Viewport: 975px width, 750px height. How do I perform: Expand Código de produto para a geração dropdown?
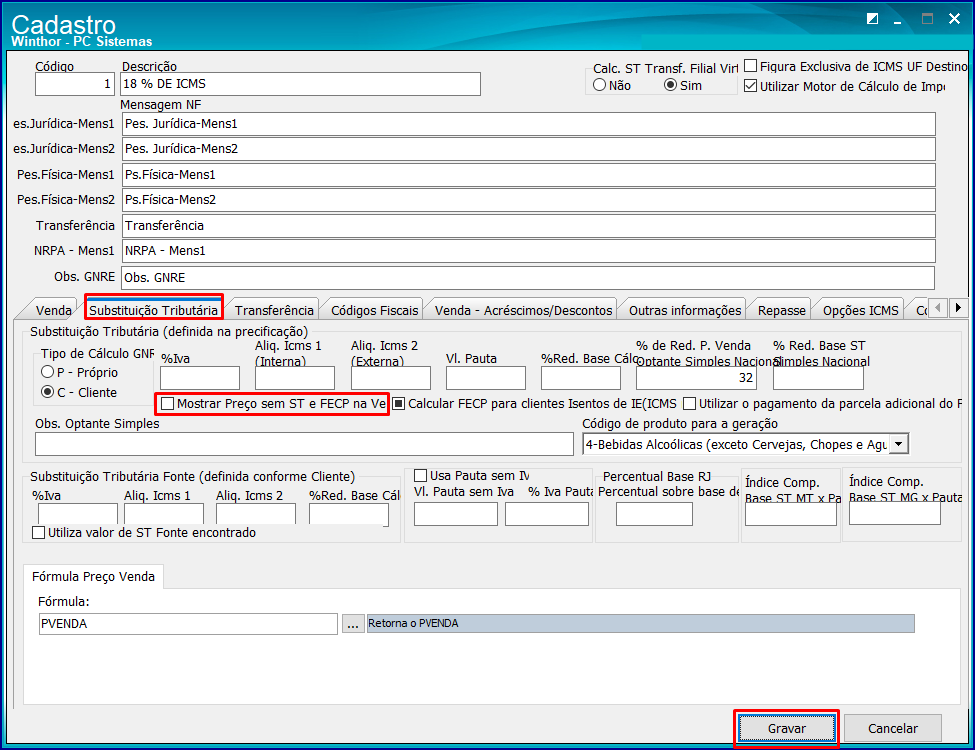(x=899, y=445)
